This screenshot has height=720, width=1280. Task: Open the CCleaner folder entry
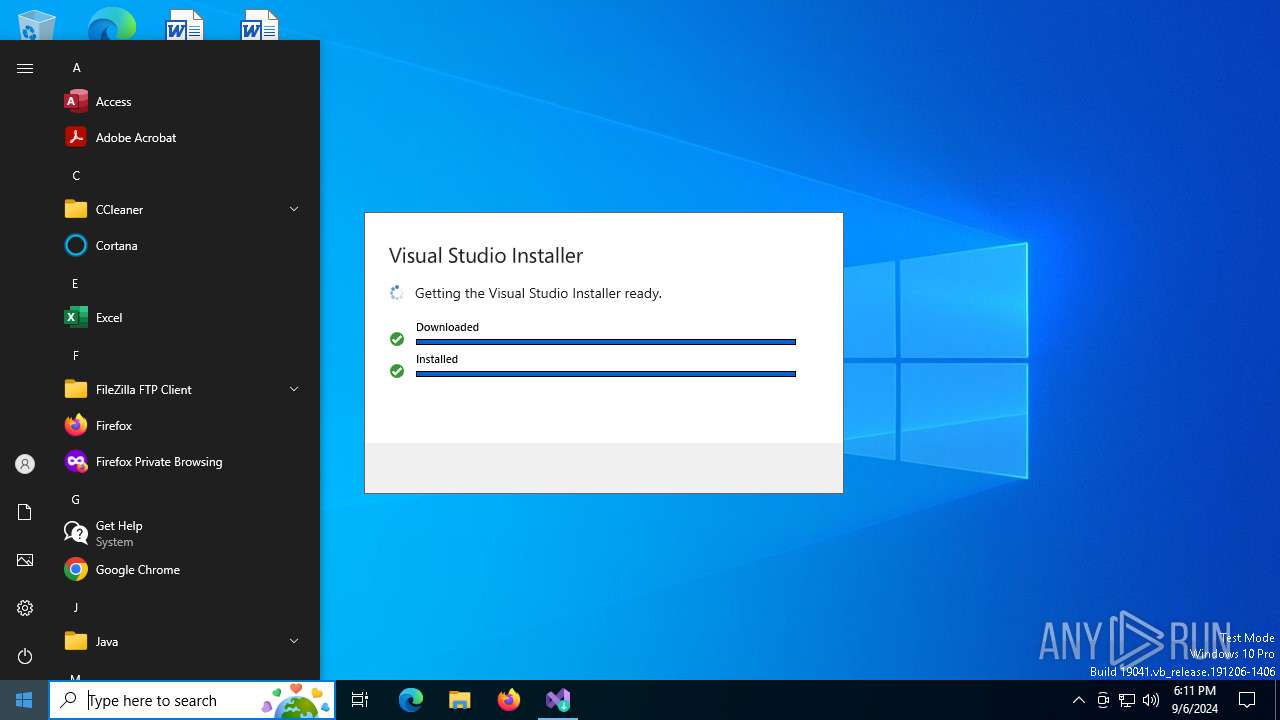click(x=184, y=209)
